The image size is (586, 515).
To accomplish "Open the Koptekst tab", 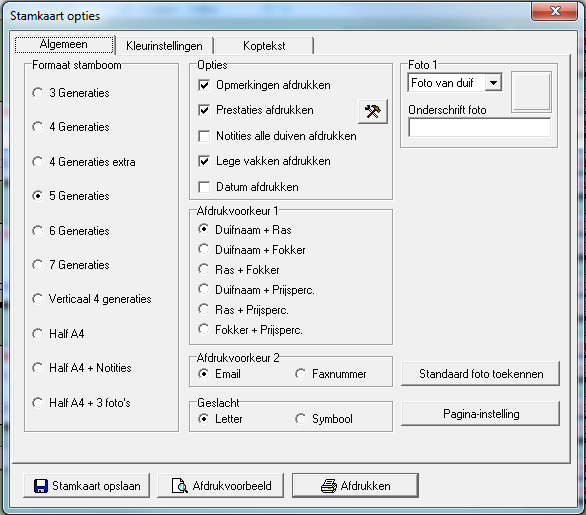I will tap(264, 46).
